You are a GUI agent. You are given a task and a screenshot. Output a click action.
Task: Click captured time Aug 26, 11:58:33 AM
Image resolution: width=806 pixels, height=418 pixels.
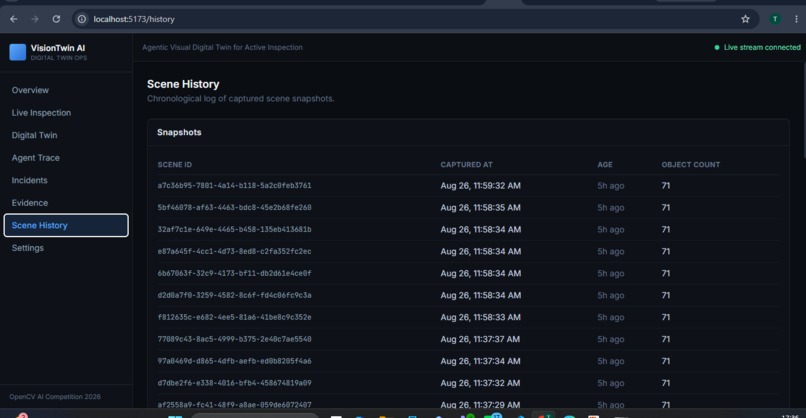click(480, 317)
